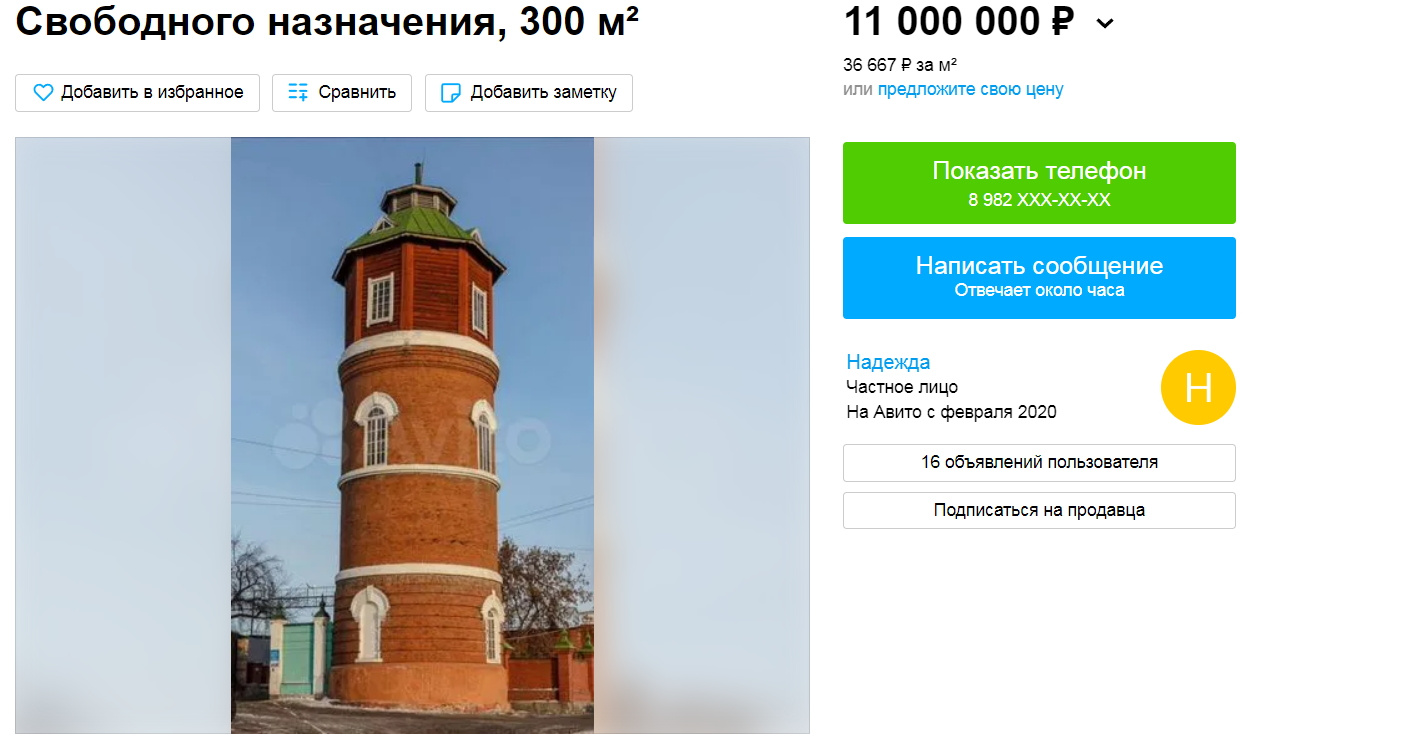
Task: Click the compare listings icon
Action: 298,93
